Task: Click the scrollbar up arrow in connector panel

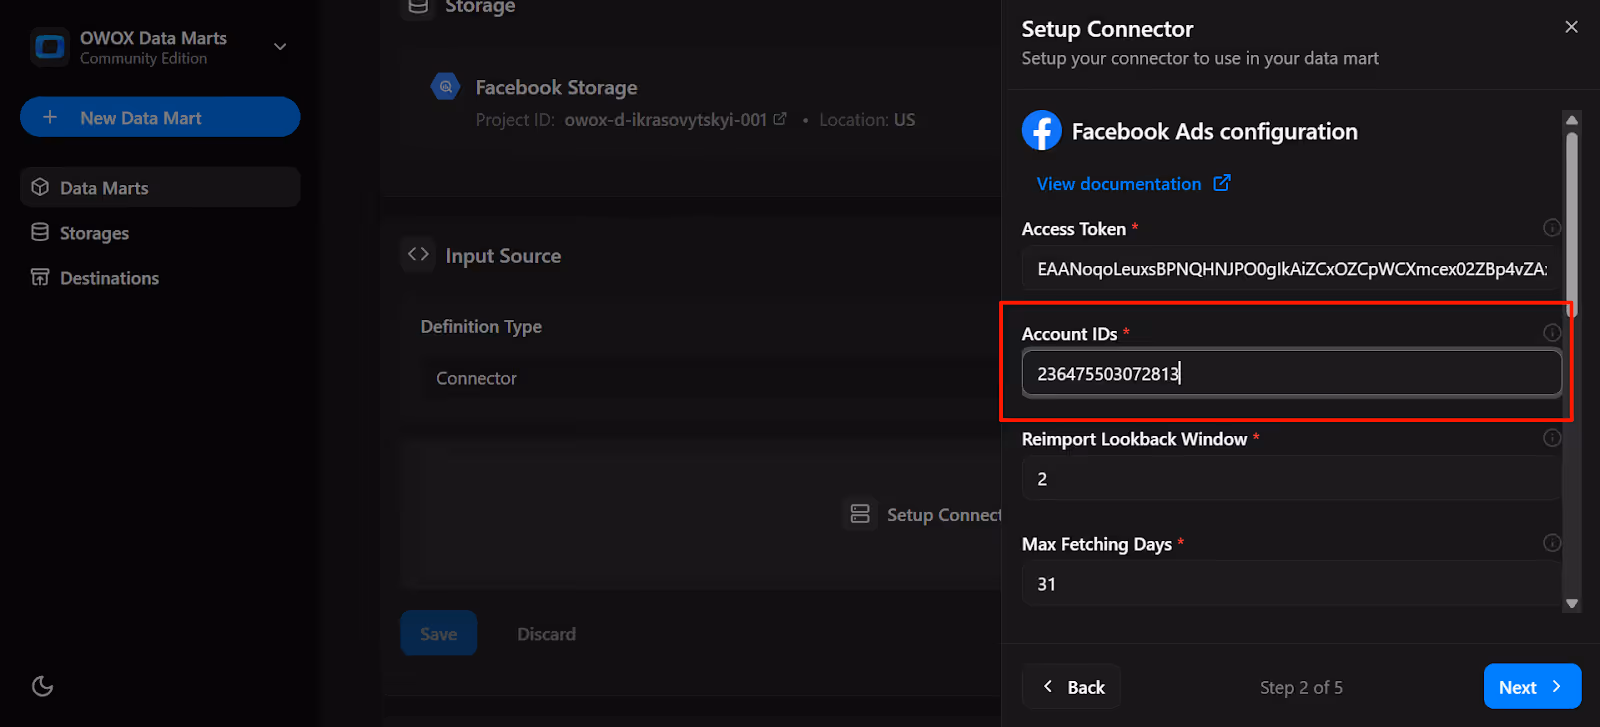Action: tap(1572, 119)
